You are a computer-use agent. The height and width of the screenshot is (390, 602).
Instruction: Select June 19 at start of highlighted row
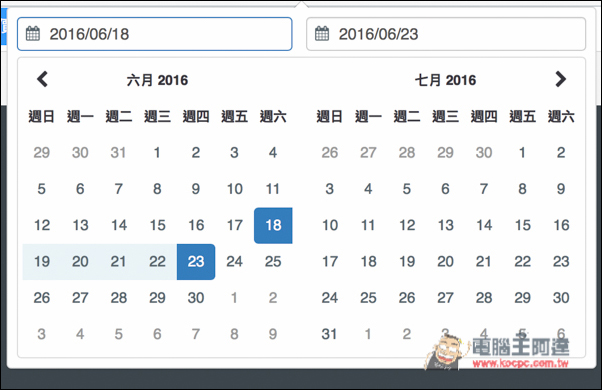[41, 262]
